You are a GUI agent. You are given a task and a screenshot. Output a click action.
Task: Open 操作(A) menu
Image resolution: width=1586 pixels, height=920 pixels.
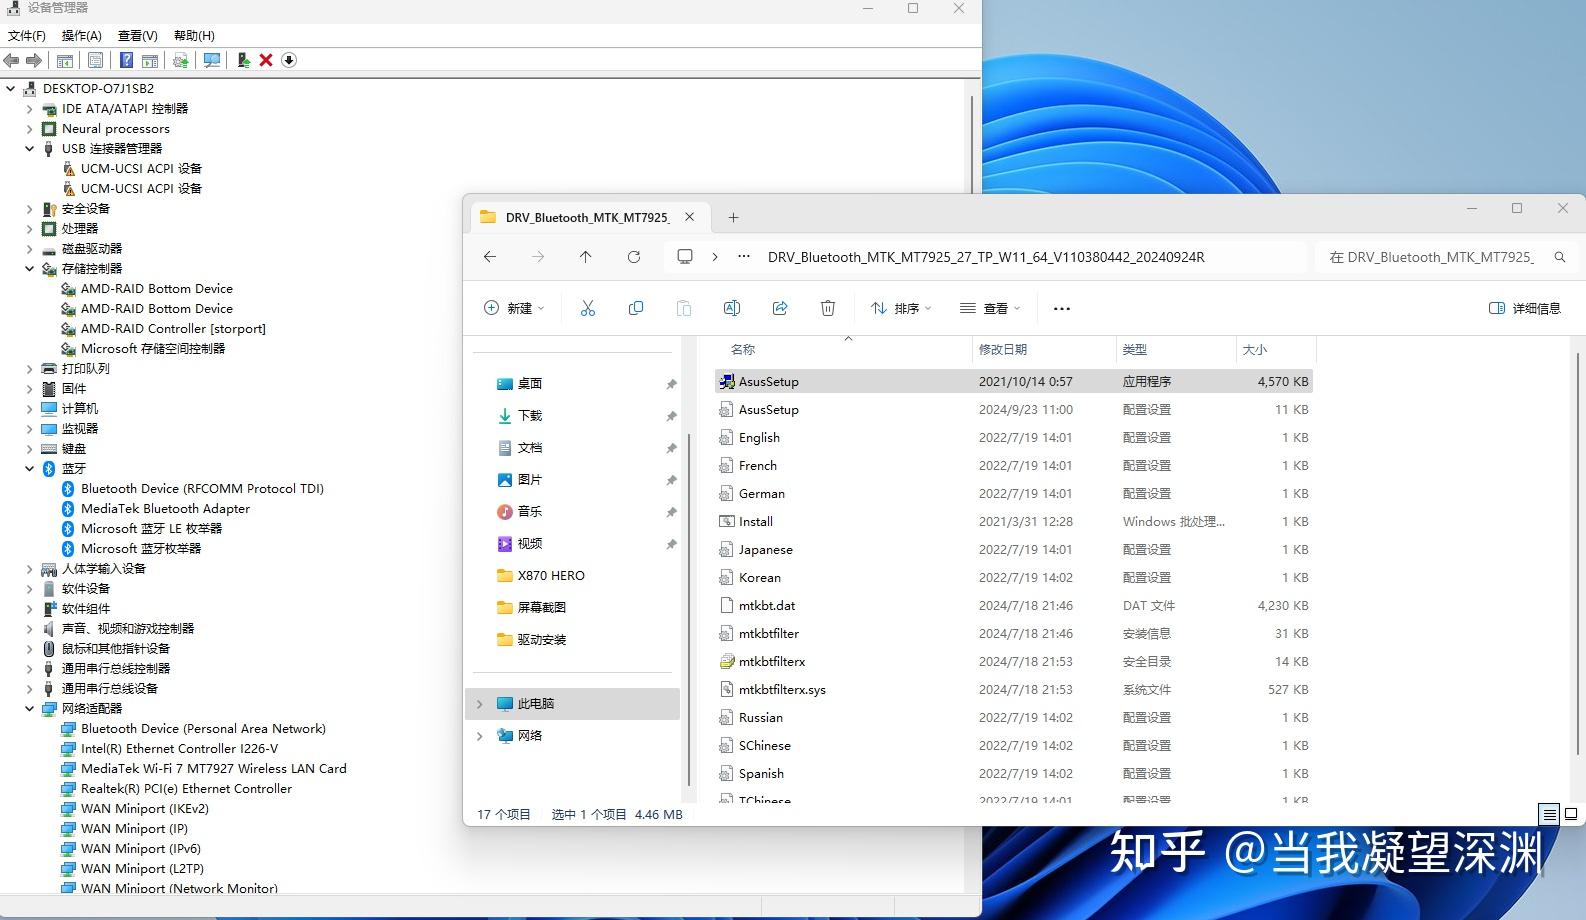(82, 35)
